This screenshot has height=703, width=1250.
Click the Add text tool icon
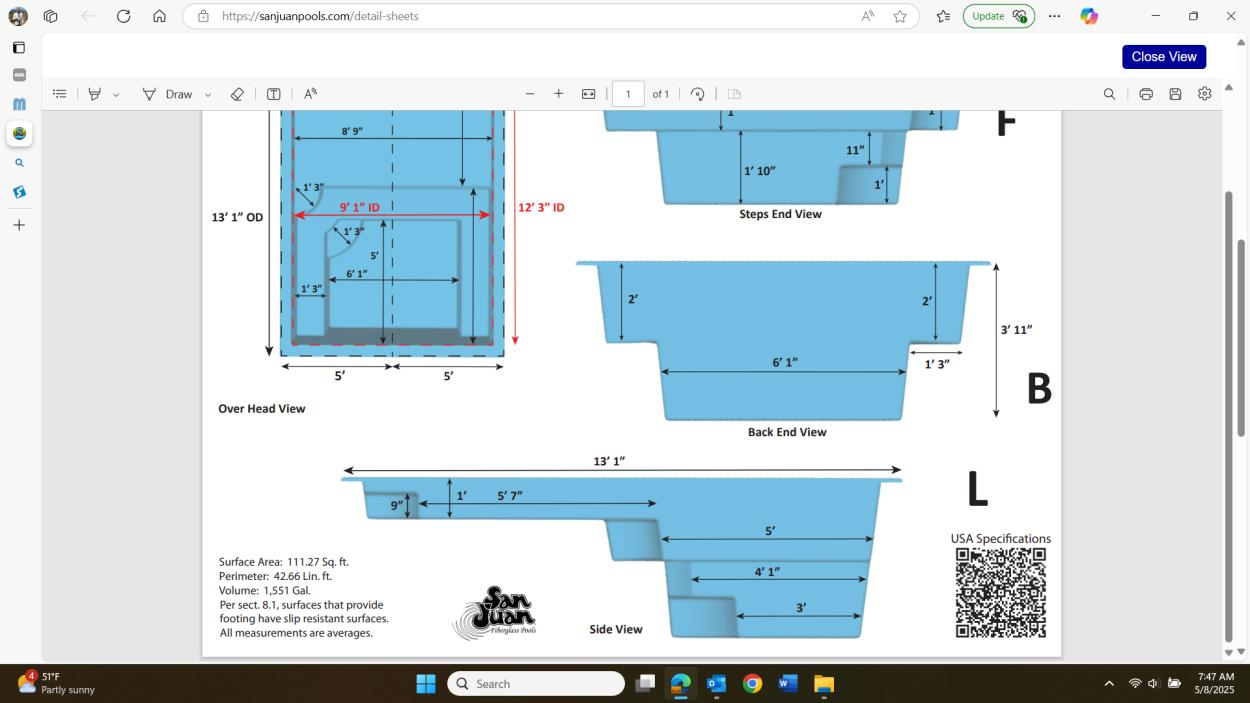(x=273, y=94)
